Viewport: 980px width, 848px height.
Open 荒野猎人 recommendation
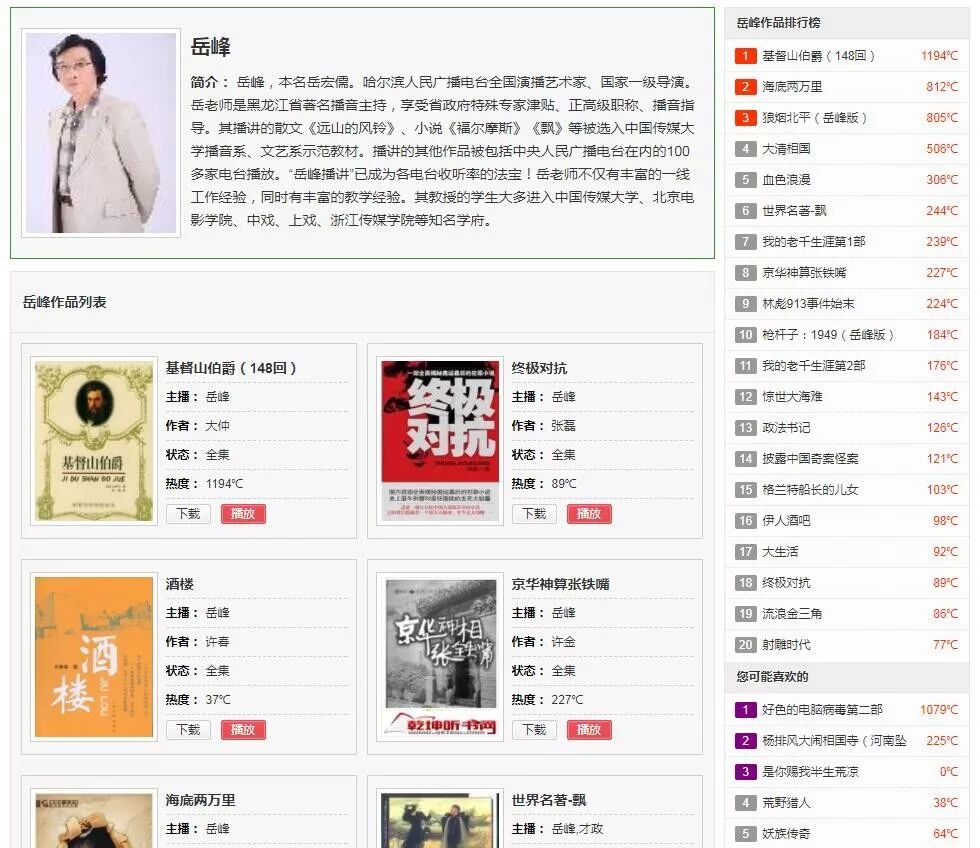click(786, 803)
